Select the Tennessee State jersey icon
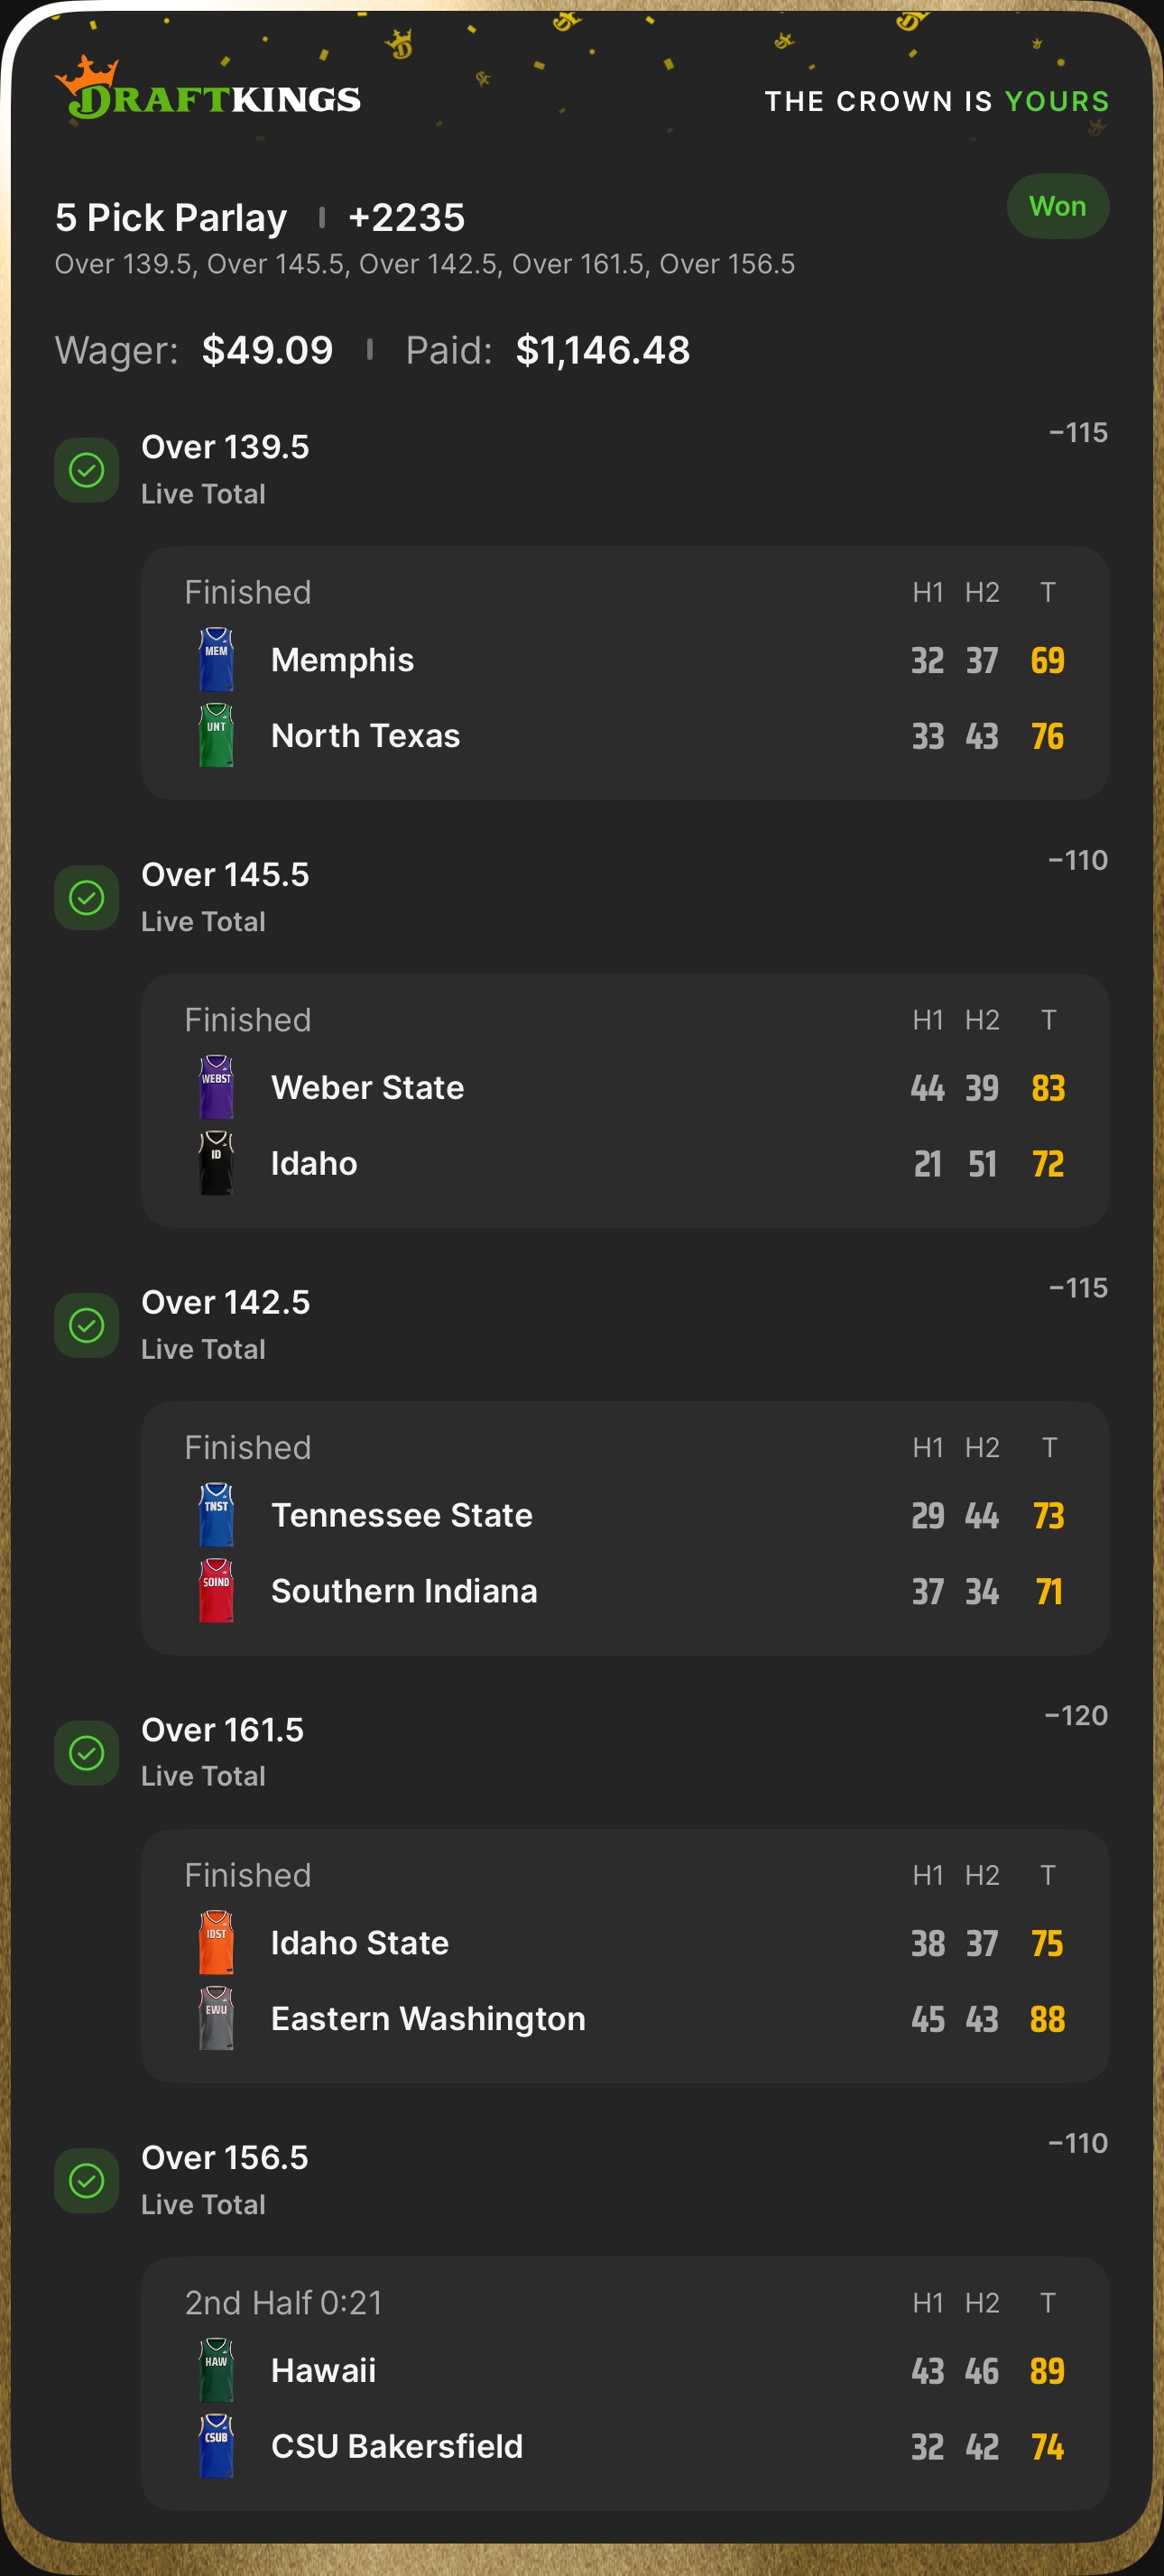The height and width of the screenshot is (2576, 1164). coord(216,1515)
